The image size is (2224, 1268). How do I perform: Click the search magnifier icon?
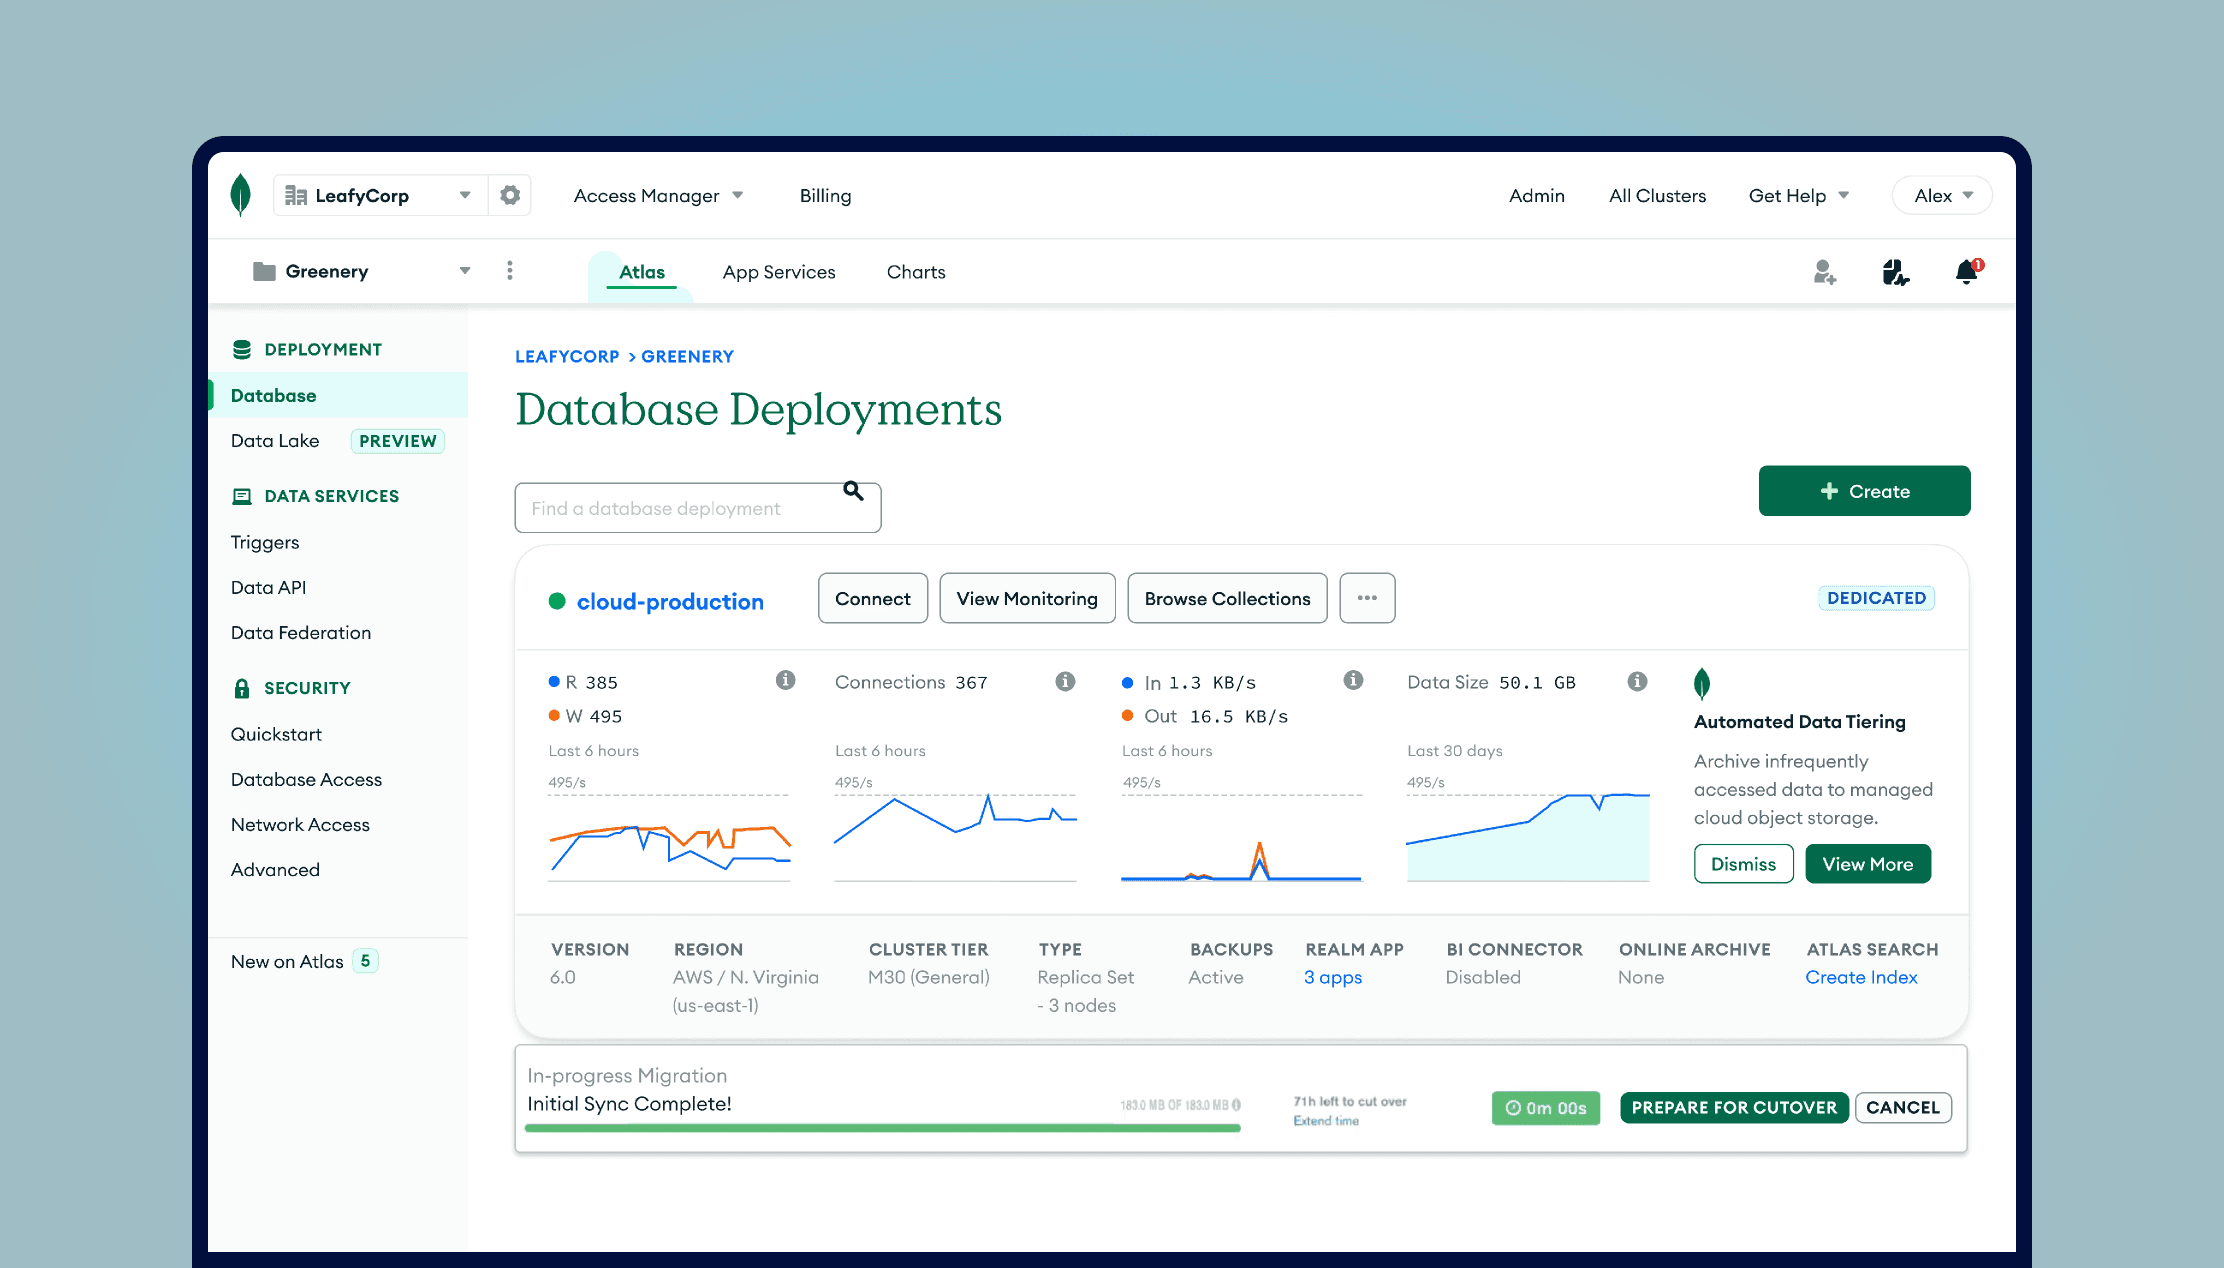click(853, 491)
